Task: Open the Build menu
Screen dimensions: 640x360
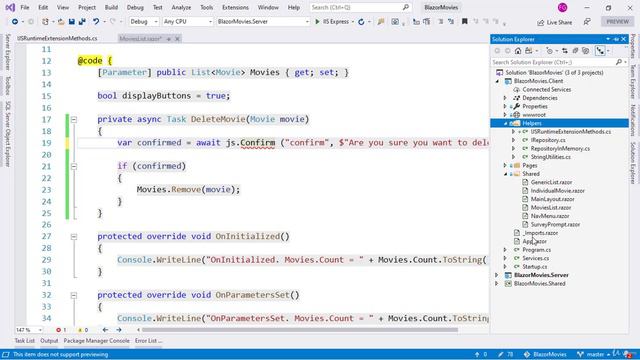Action: click(x=111, y=7)
